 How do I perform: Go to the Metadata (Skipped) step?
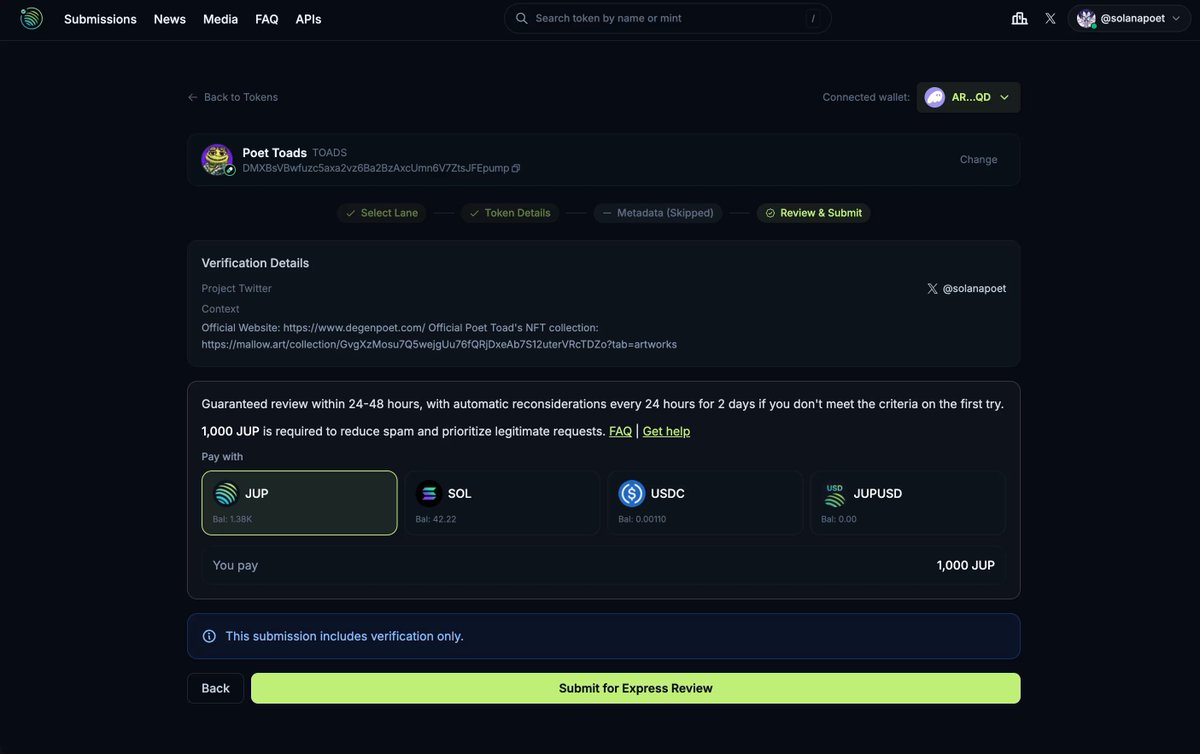coord(658,213)
